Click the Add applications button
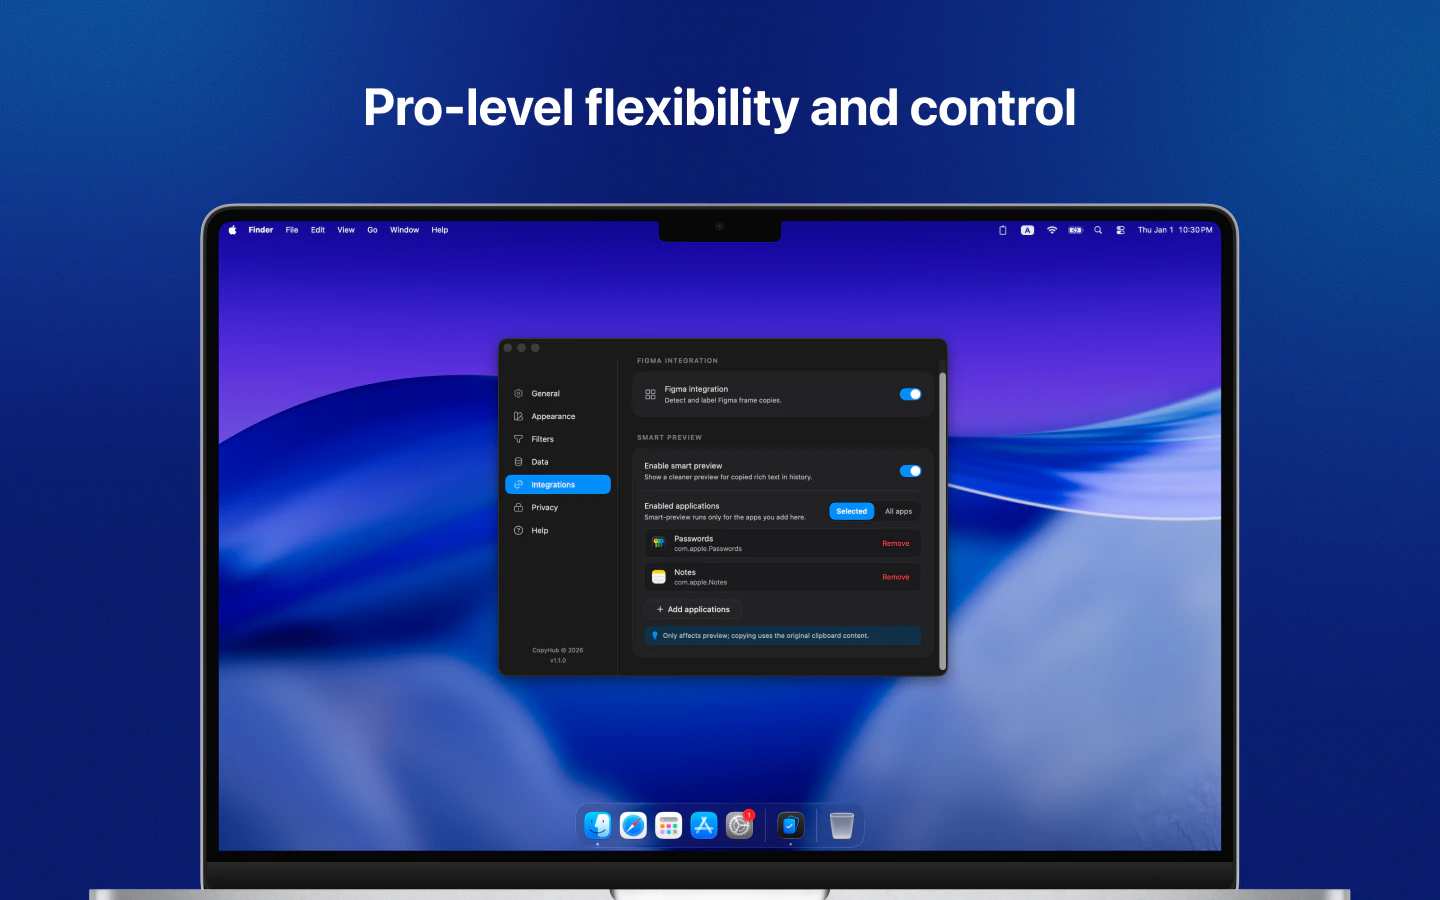1440x900 pixels. (693, 609)
